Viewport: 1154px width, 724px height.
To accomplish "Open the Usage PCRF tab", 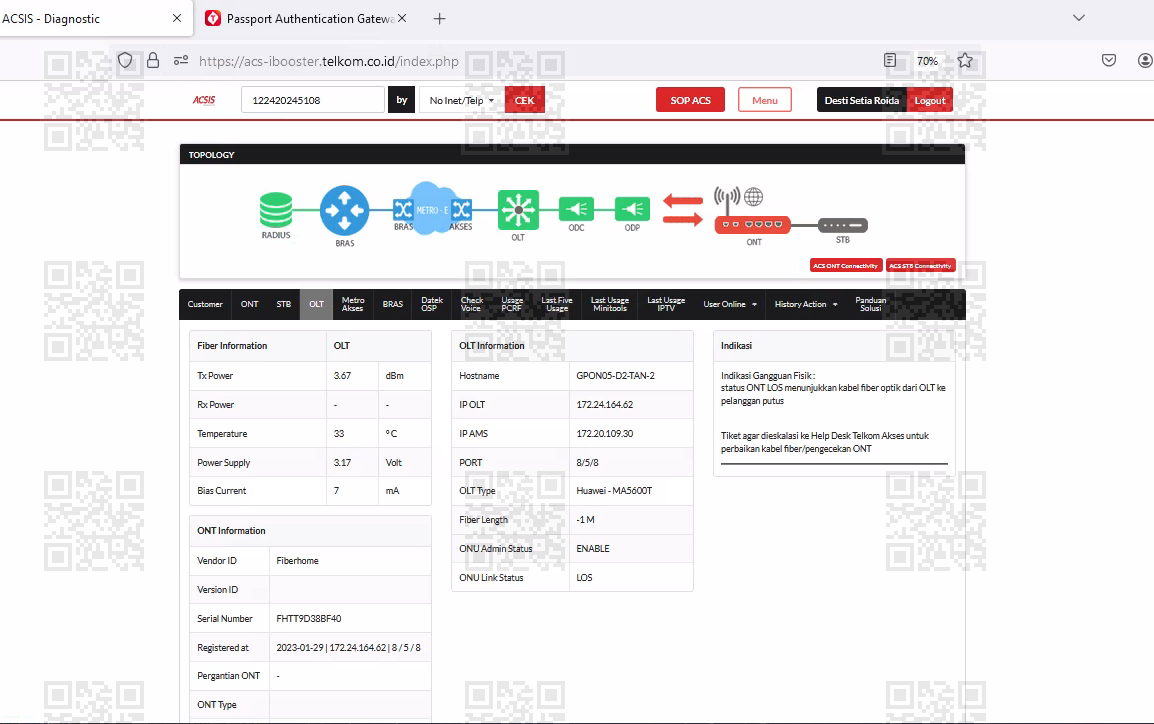I will [511, 304].
